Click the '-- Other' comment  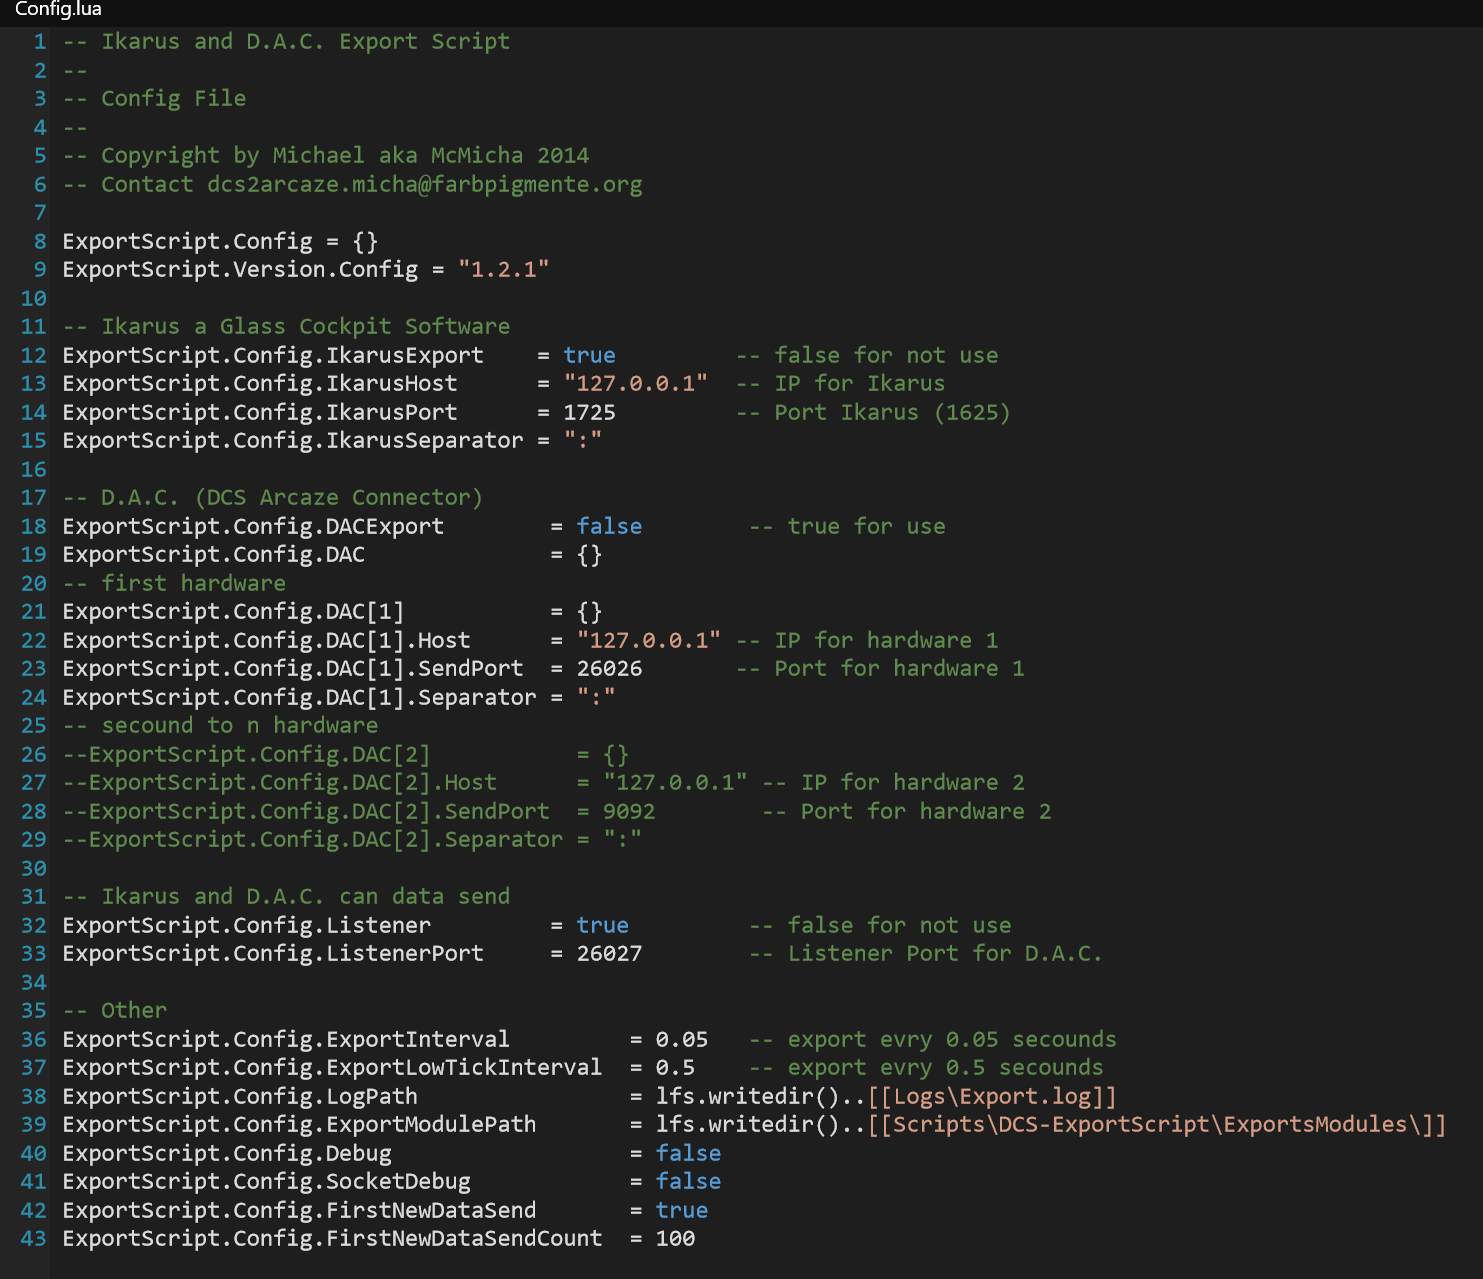tap(115, 1011)
